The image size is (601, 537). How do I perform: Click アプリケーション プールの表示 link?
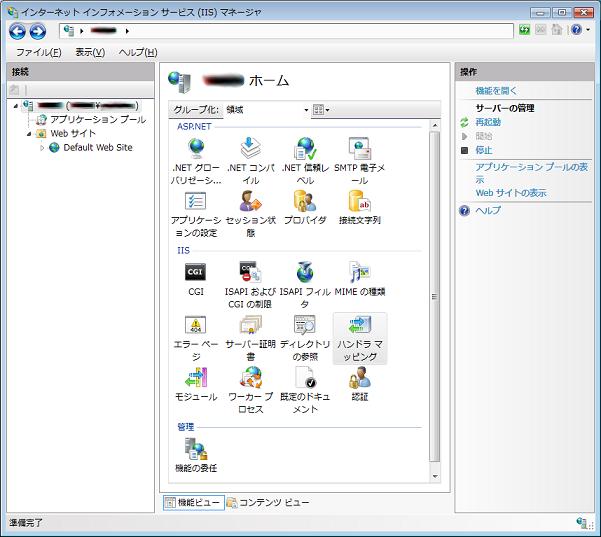pyautogui.click(x=532, y=173)
